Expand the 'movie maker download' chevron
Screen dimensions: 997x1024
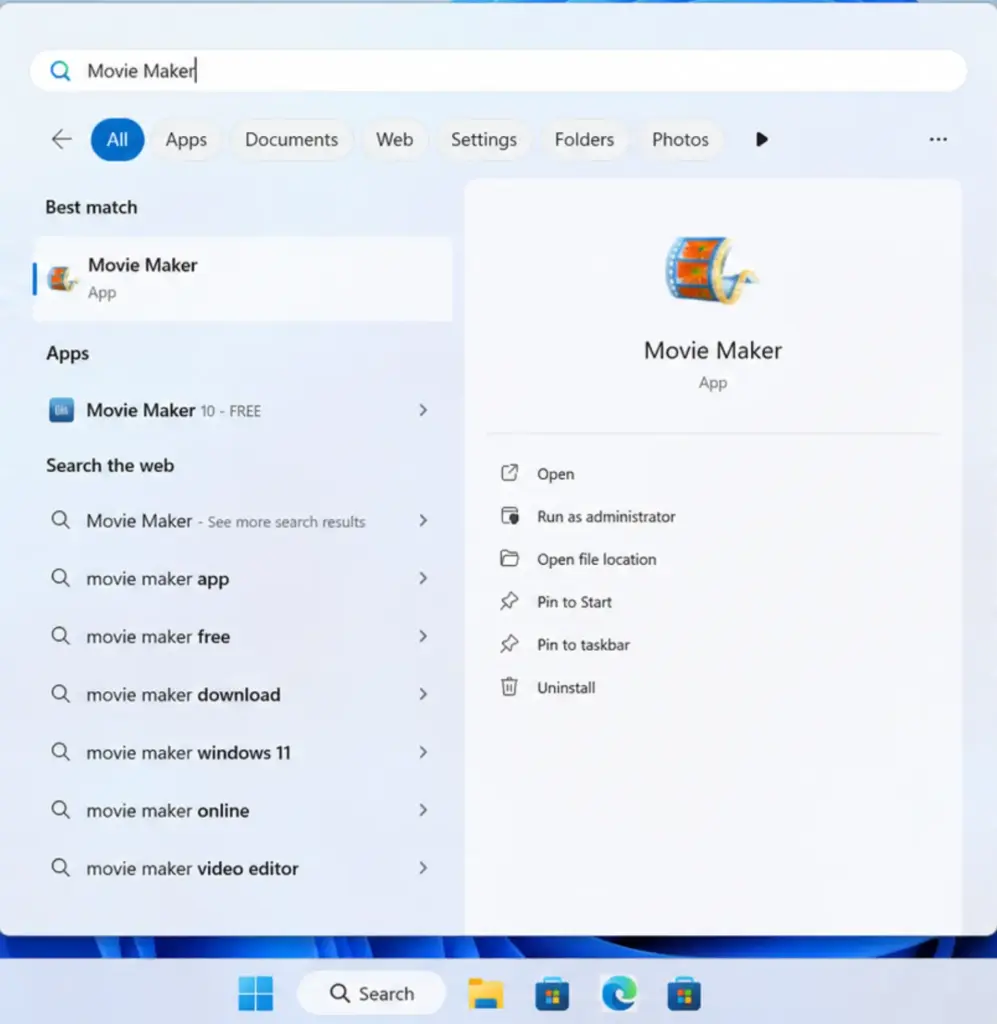click(x=423, y=694)
